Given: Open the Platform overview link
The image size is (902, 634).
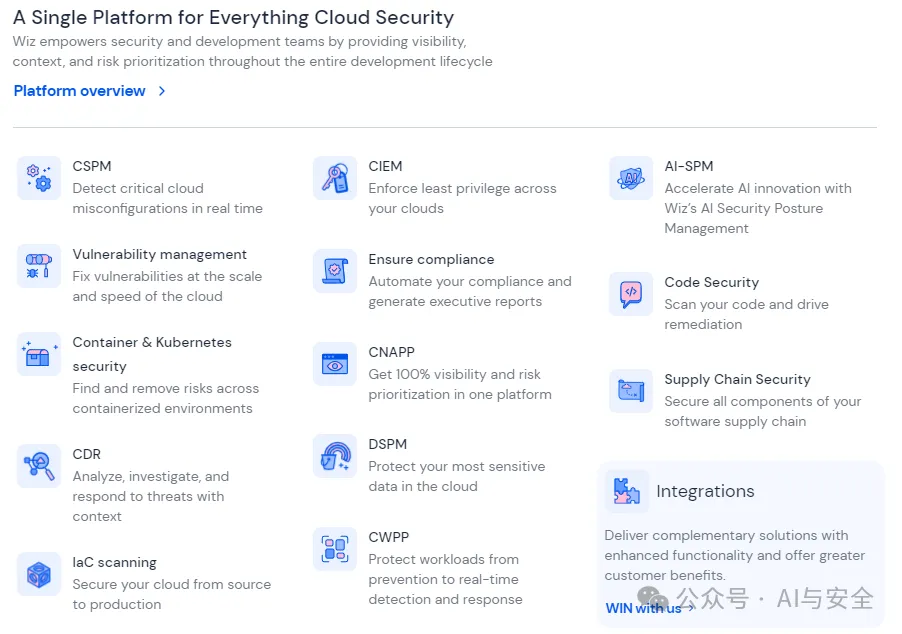Looking at the screenshot, I should click(x=79, y=91).
